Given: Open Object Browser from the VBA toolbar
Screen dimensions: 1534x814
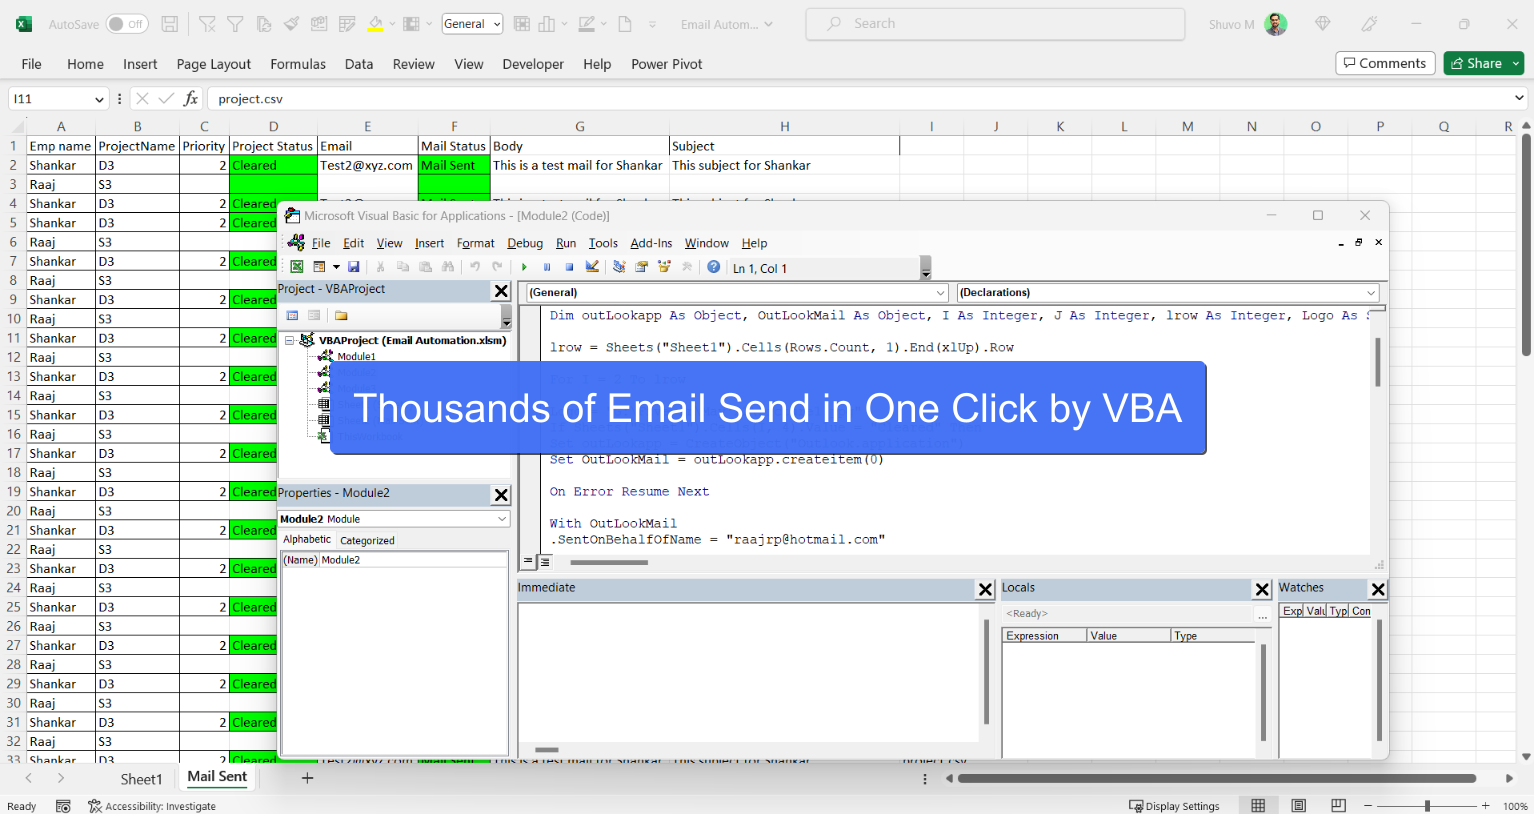Looking at the screenshot, I should click(x=664, y=267).
